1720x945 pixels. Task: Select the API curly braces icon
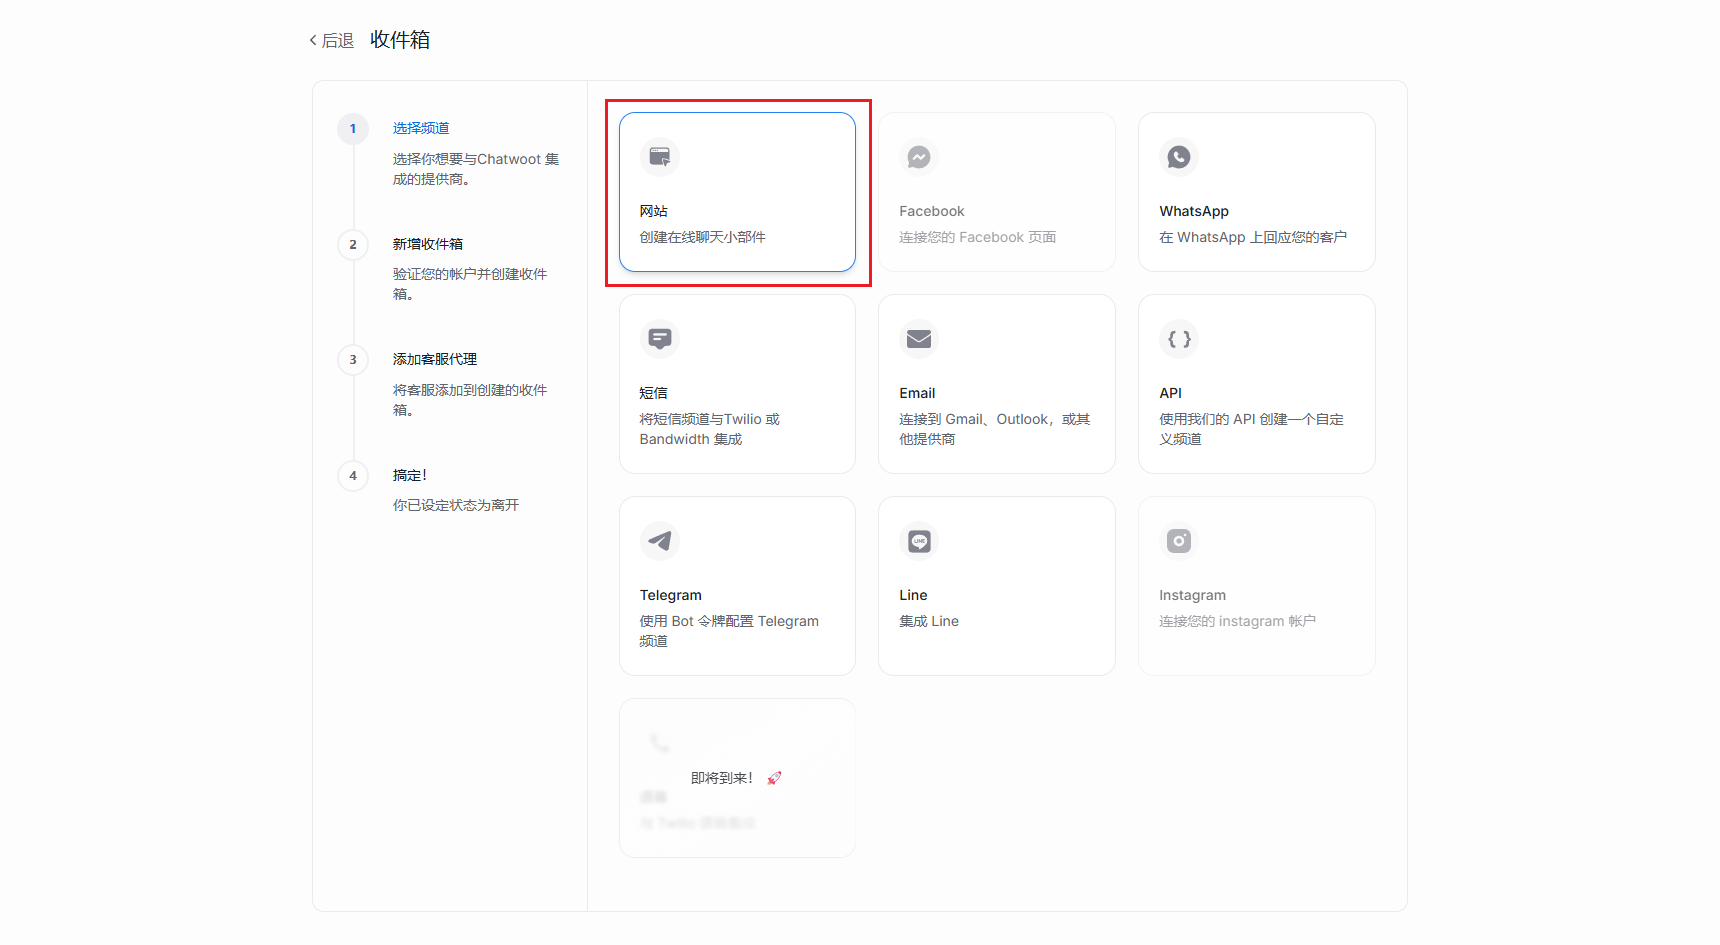pyautogui.click(x=1178, y=339)
